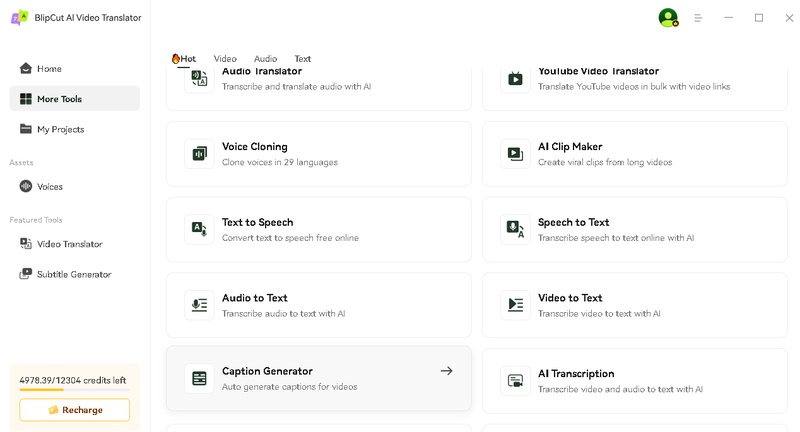Open Text to Speech icon
This screenshot has width=800, height=432.
coord(200,229)
